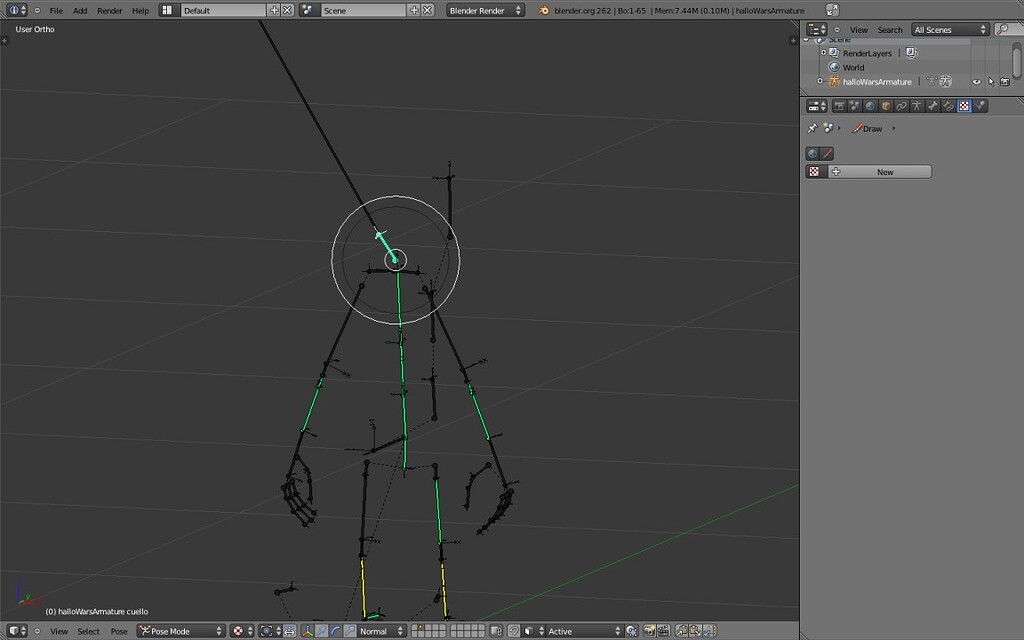The image size is (1024, 640).
Task: Open the Outliner Search menu
Action: point(889,30)
